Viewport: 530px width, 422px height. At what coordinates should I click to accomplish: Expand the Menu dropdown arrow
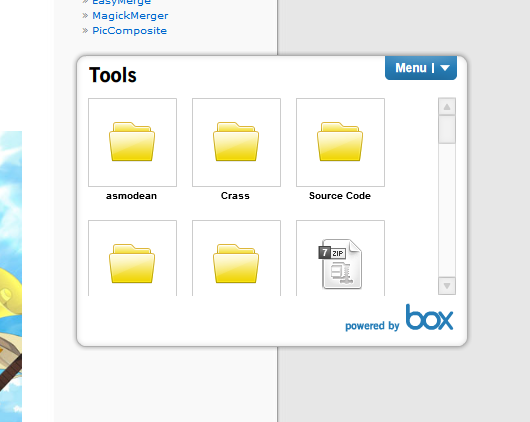coord(445,68)
